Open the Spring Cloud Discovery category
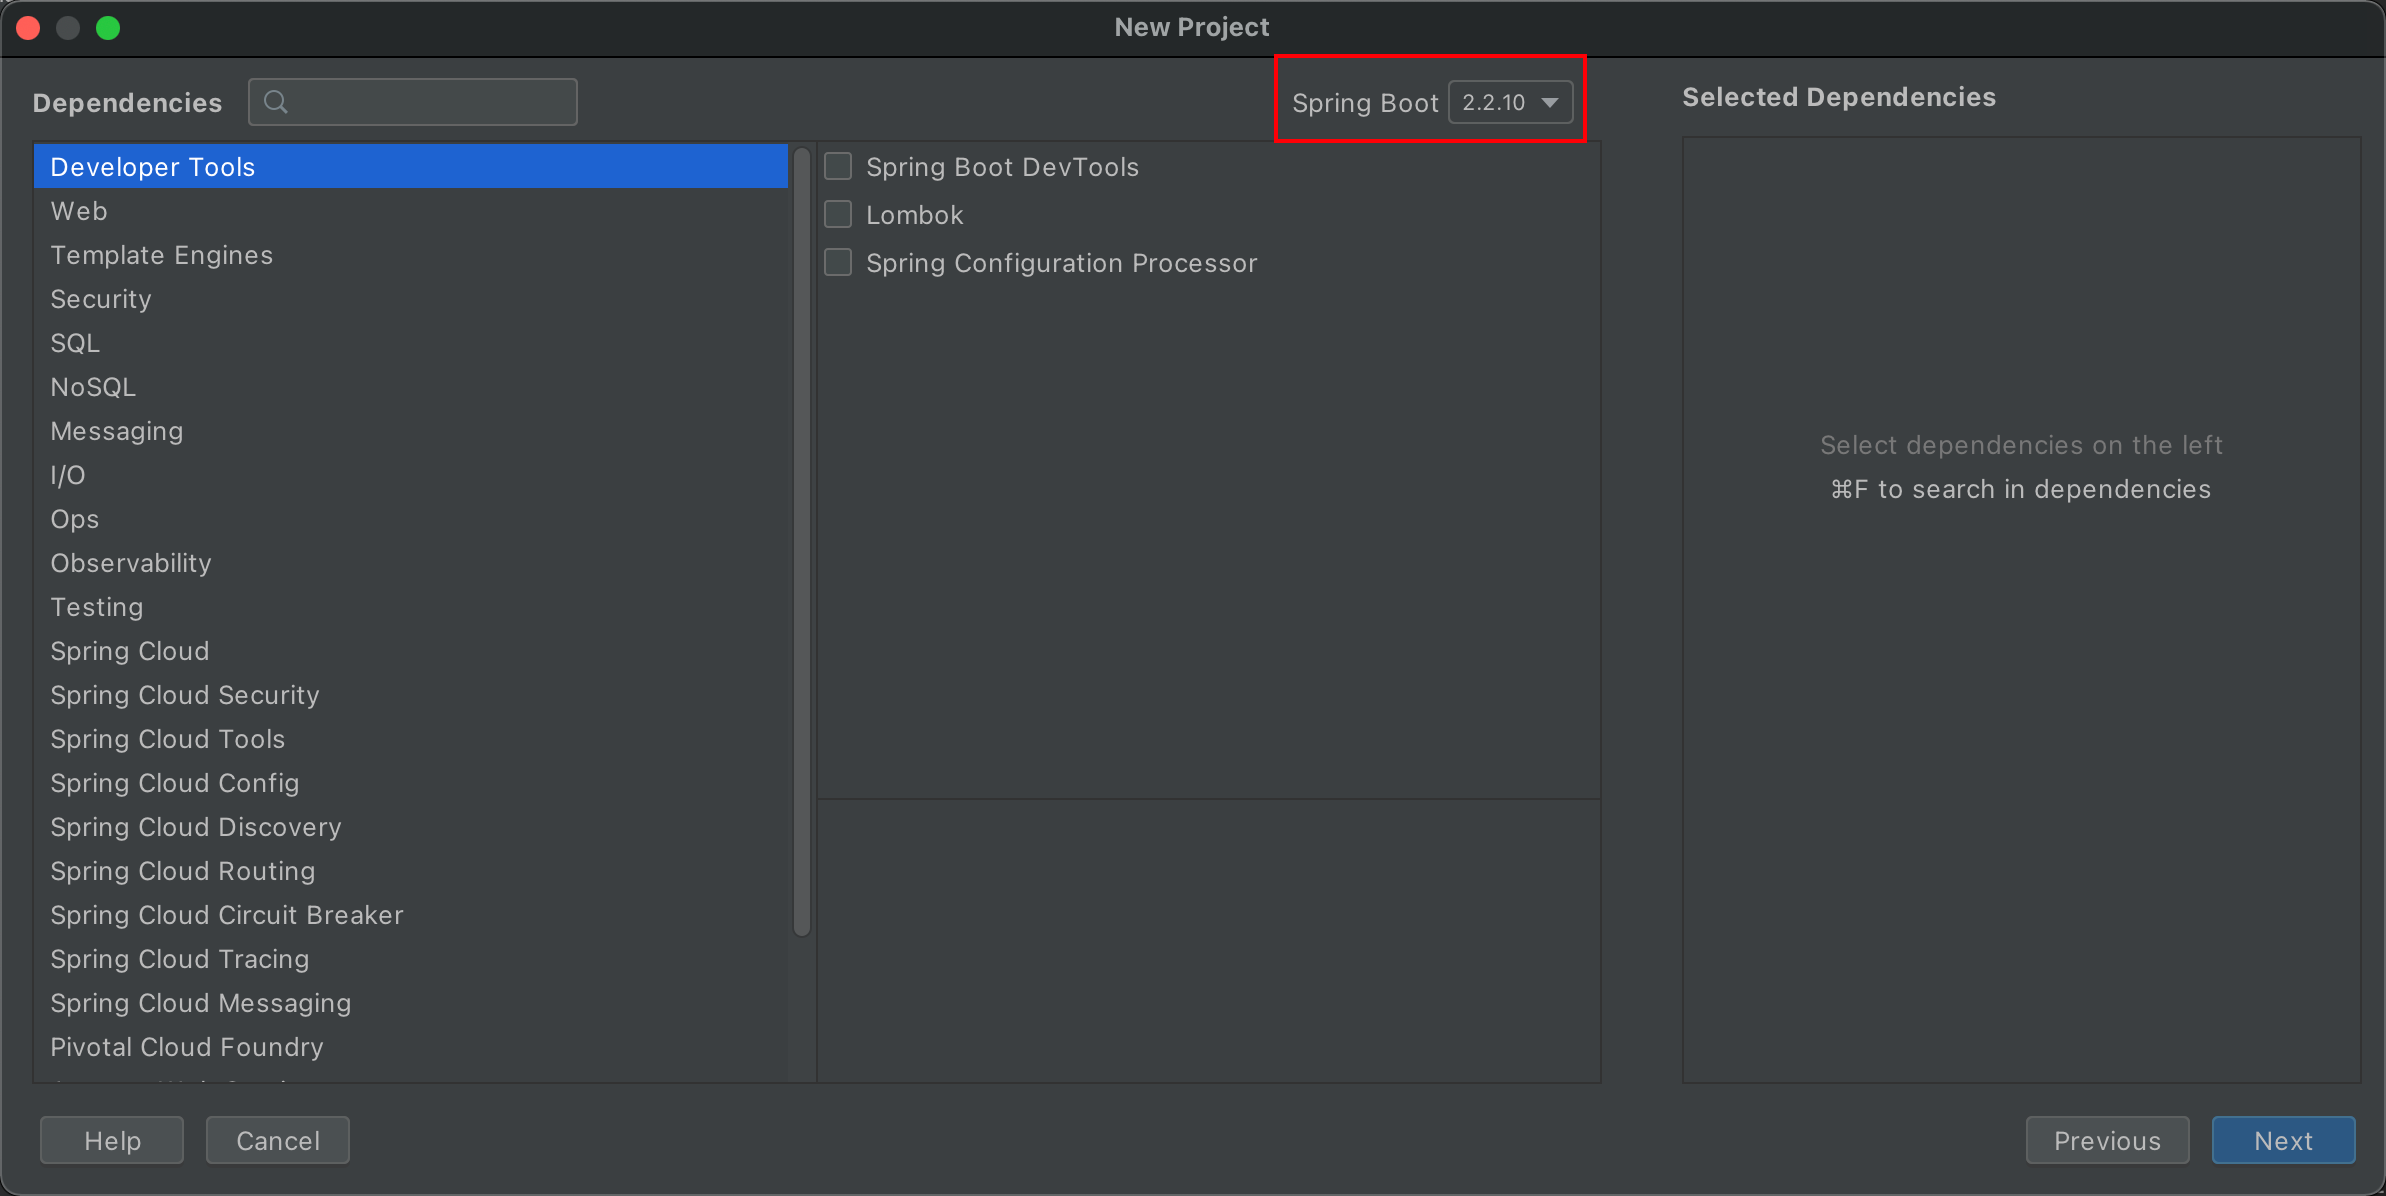Screen dimensions: 2386x1196 click(196, 827)
